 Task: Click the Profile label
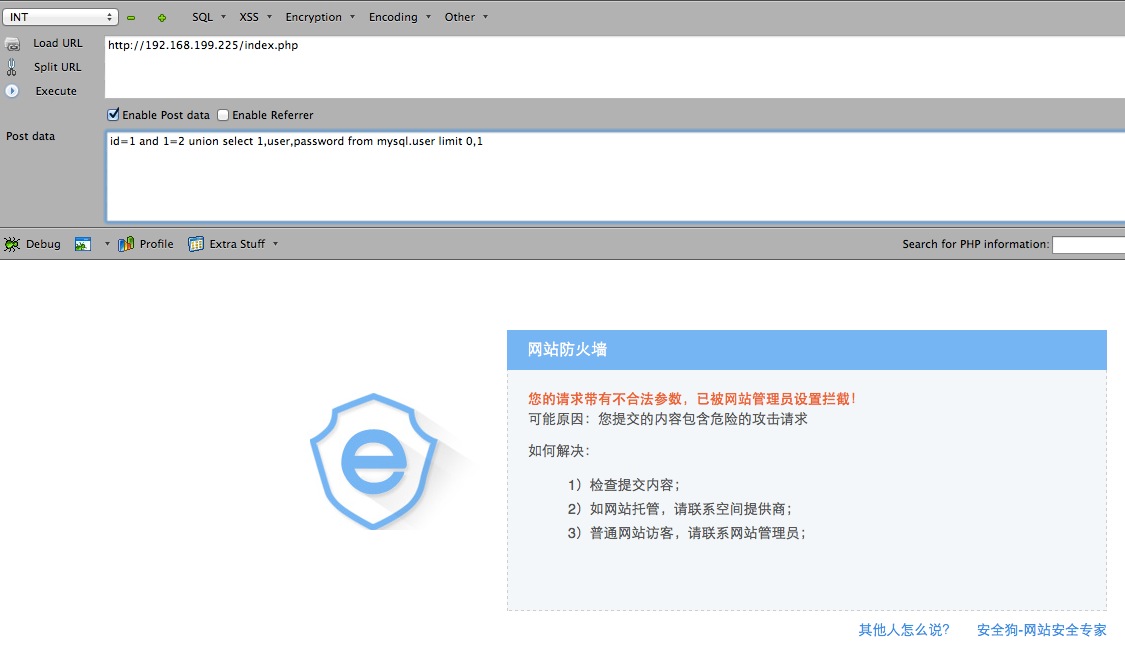156,244
